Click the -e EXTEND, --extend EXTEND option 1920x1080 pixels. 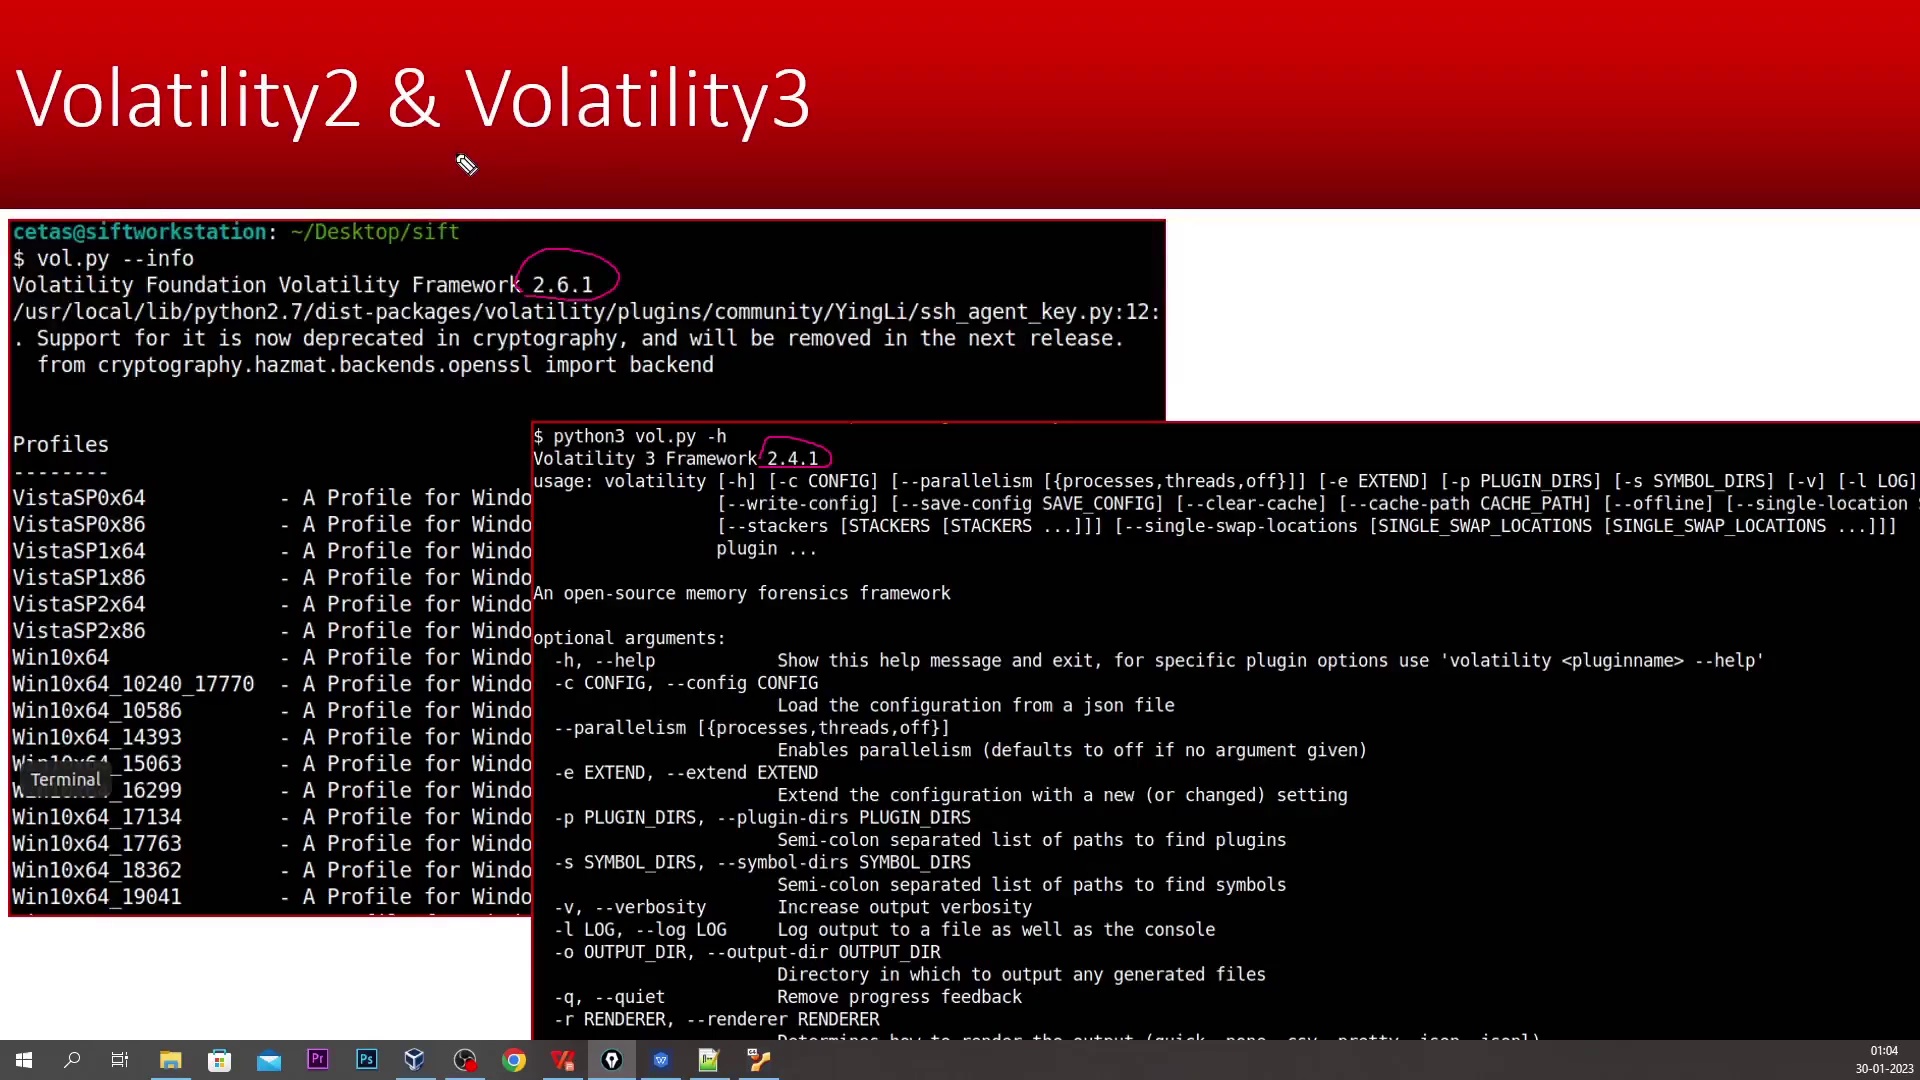686,773
